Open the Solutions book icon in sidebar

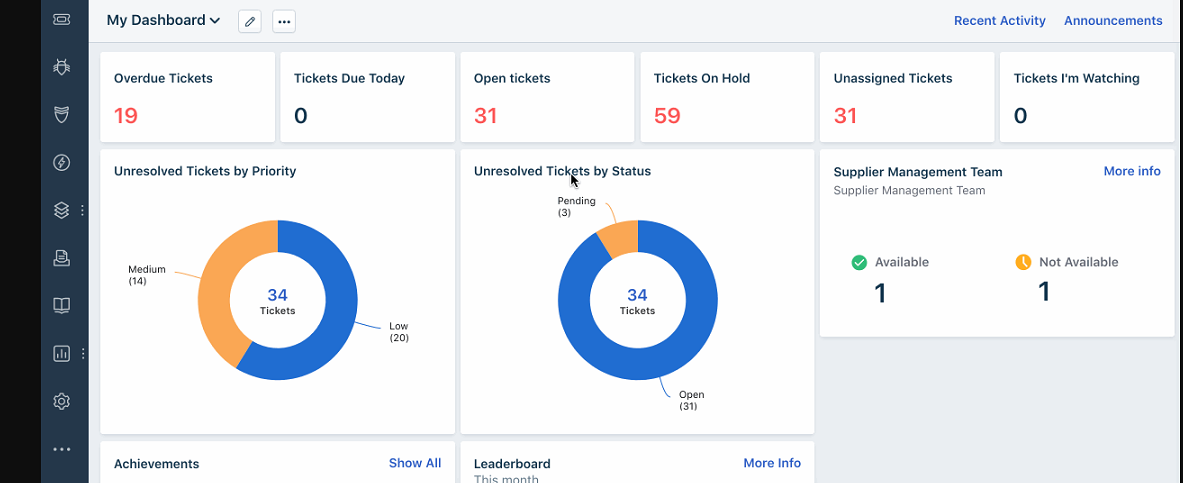[62, 306]
